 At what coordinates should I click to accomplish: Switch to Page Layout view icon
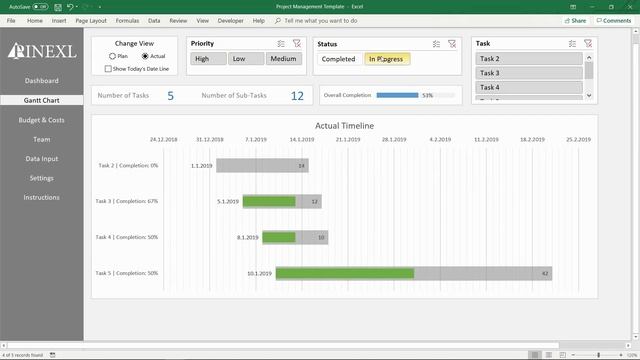click(x=549, y=355)
